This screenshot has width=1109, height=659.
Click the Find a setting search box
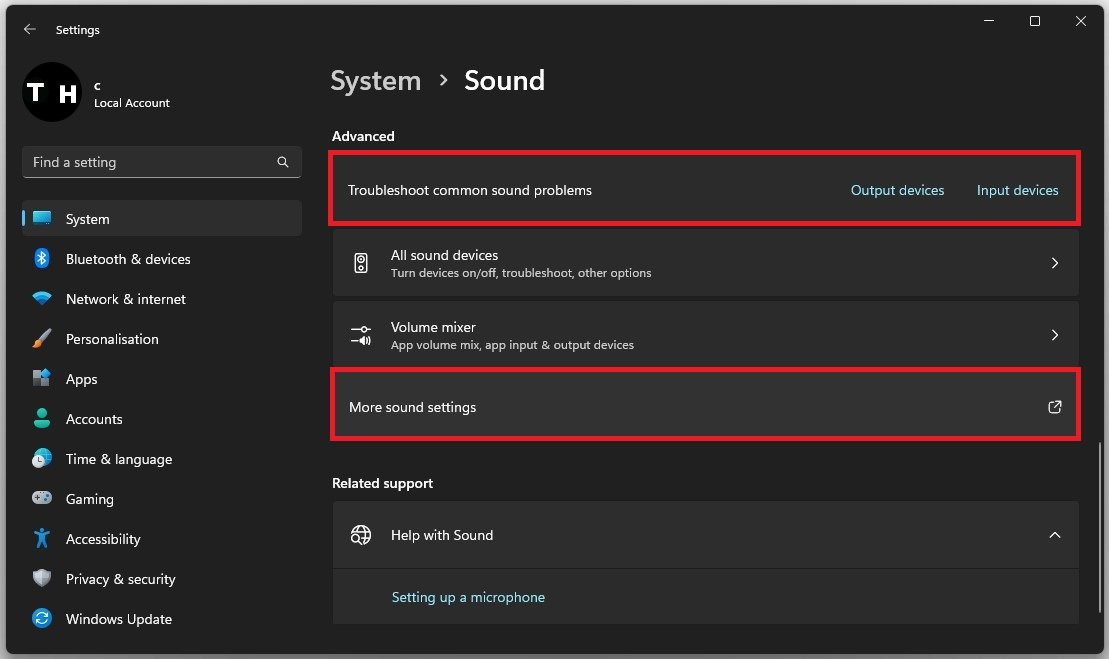pos(150,162)
